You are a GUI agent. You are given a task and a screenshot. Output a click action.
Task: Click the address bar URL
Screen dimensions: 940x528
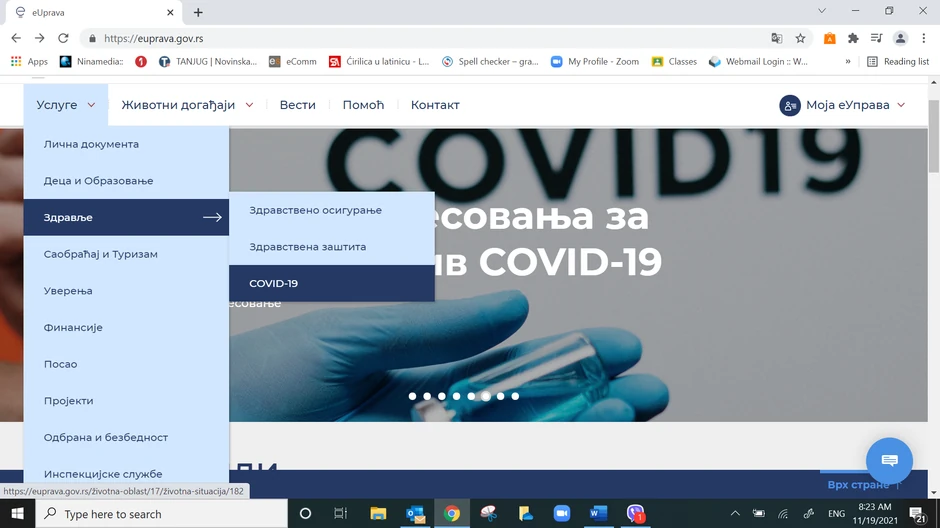[x=153, y=38]
